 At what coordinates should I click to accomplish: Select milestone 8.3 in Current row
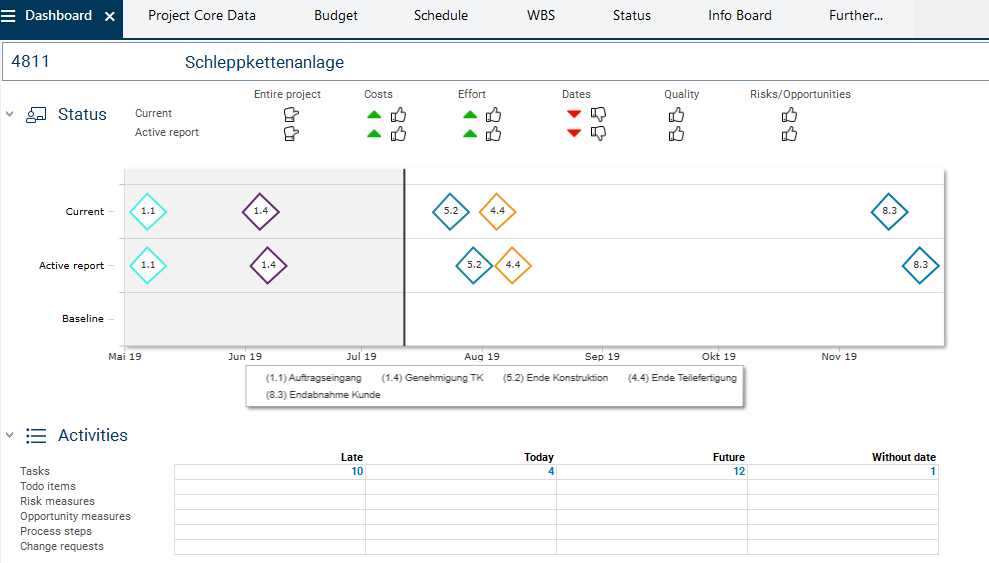(x=889, y=211)
